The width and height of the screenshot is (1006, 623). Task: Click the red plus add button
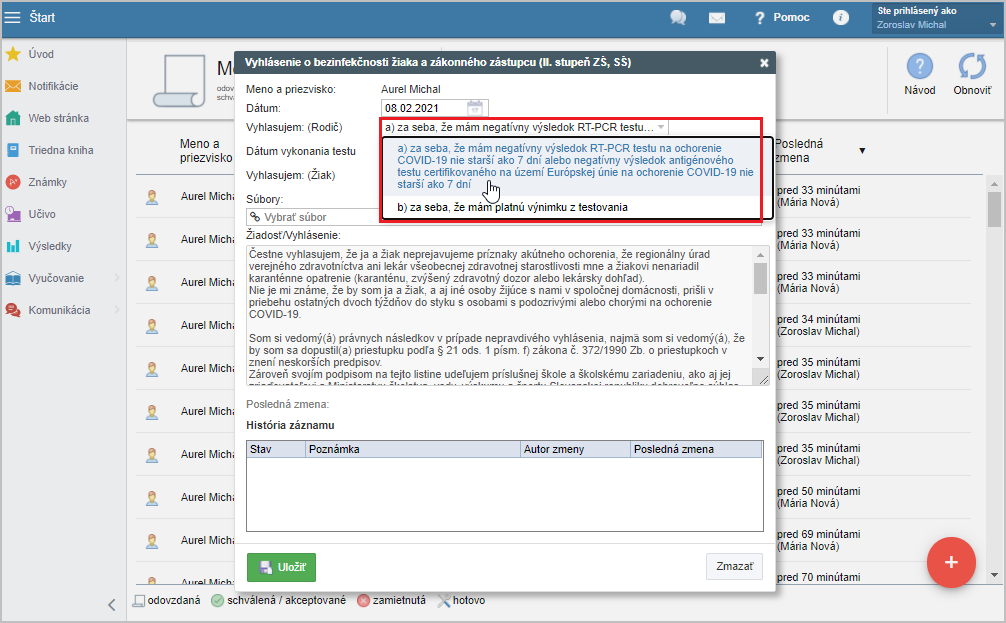pyautogui.click(x=951, y=562)
